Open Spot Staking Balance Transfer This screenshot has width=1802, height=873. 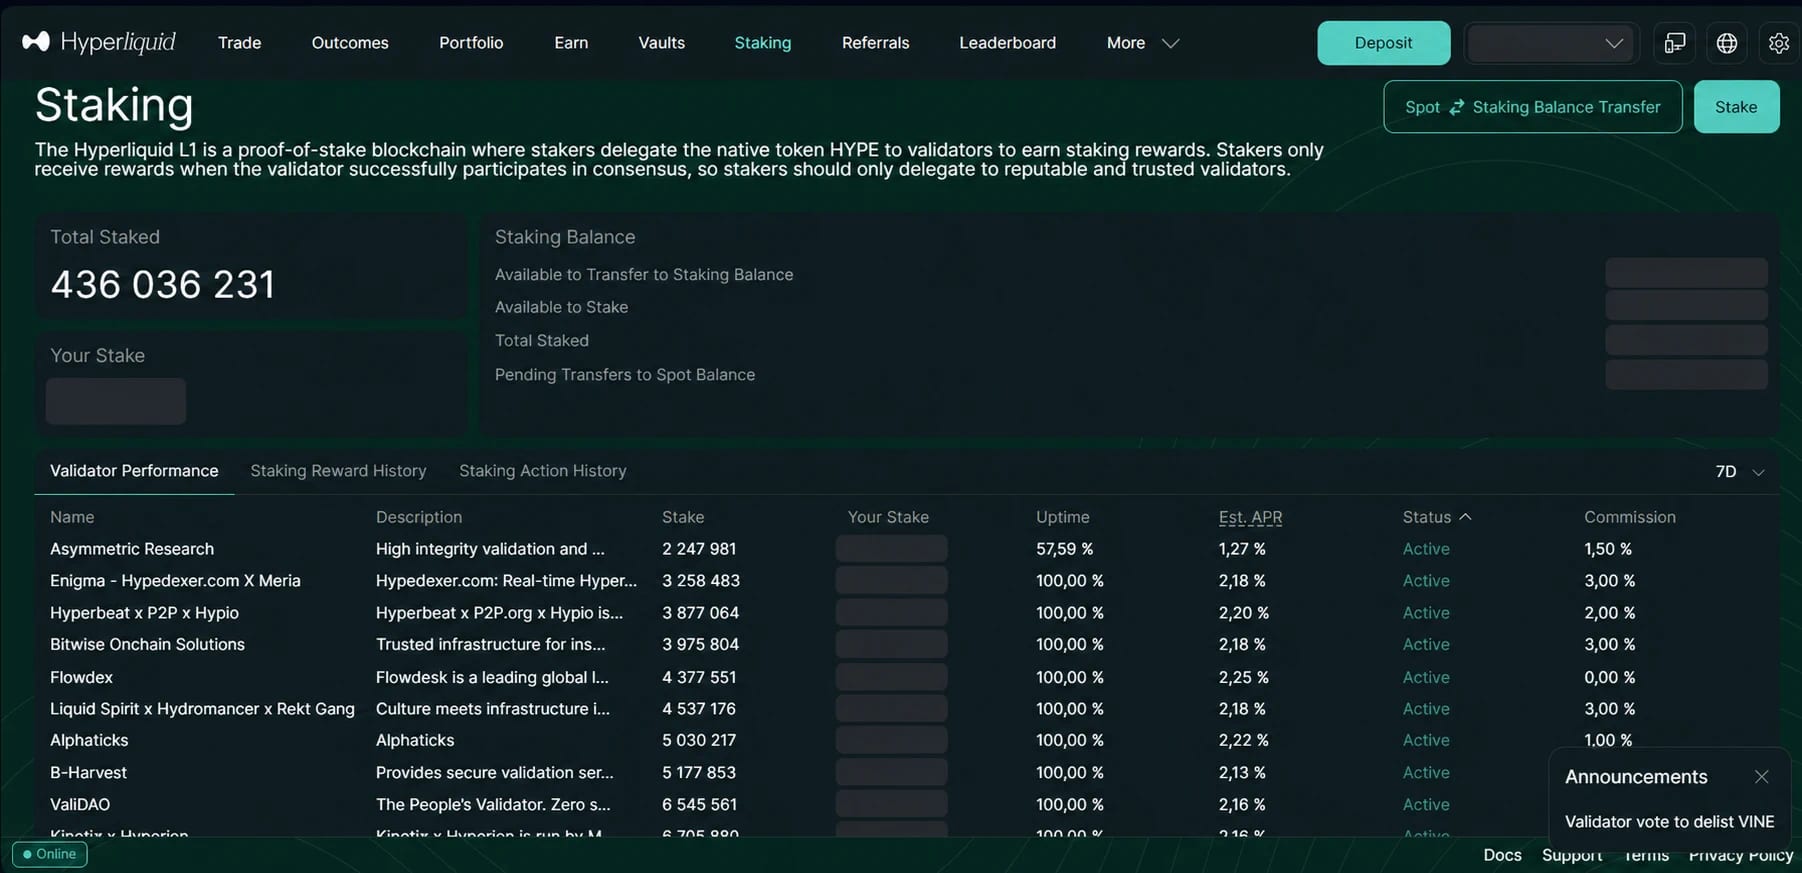[1532, 107]
